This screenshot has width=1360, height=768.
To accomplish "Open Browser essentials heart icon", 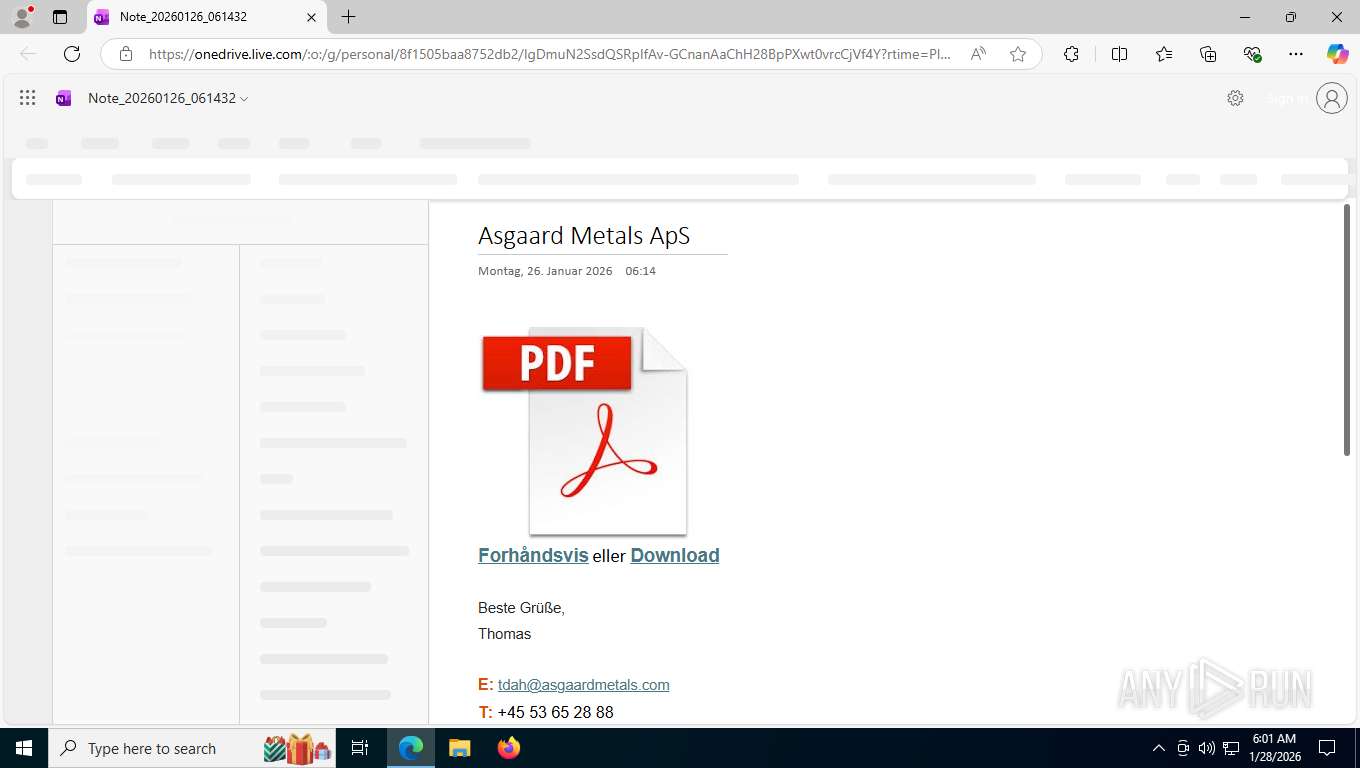I will (x=1252, y=54).
